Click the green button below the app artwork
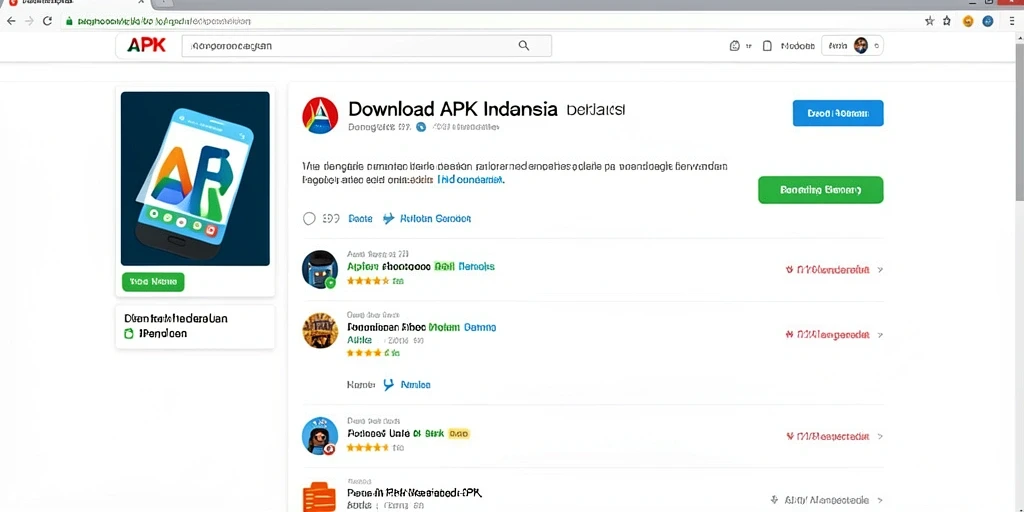The height and width of the screenshot is (512, 1024). tap(153, 282)
